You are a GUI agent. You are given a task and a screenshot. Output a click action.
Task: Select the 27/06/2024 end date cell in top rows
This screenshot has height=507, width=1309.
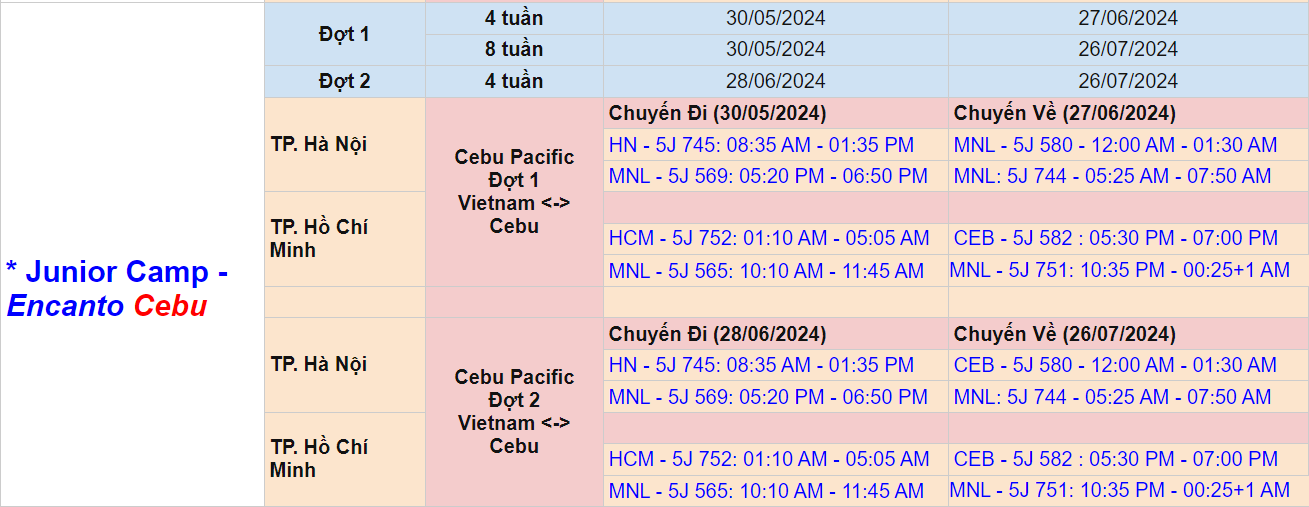[x=1127, y=18]
